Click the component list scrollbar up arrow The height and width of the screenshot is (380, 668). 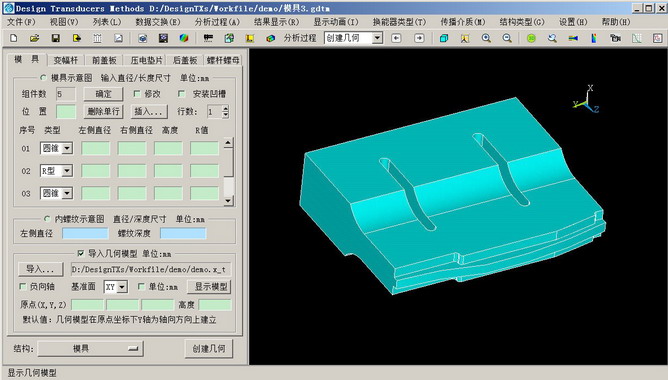228,143
